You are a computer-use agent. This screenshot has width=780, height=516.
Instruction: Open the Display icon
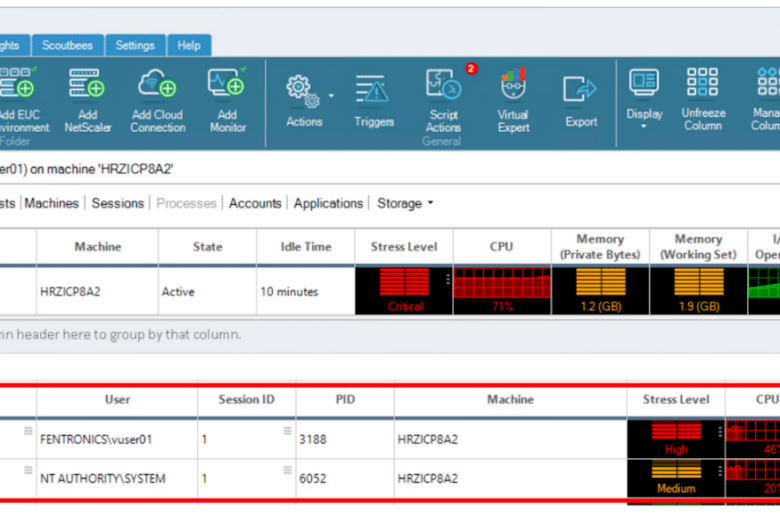[644, 83]
